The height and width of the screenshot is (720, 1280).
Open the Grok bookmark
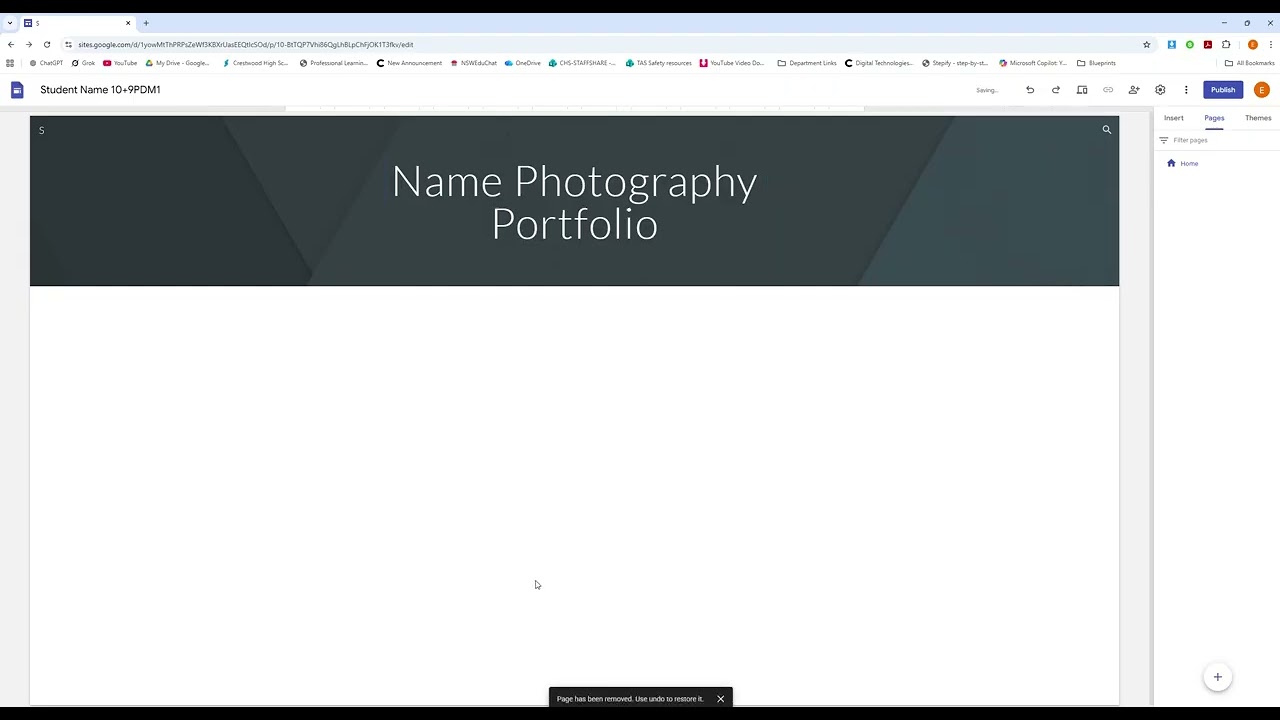[x=83, y=63]
